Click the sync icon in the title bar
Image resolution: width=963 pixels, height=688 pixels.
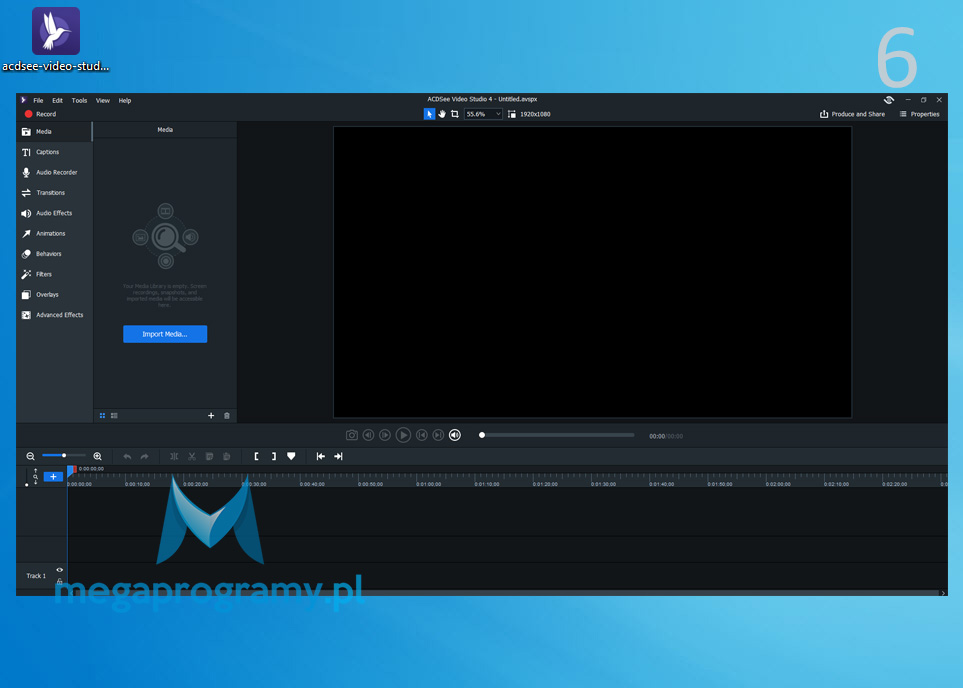[x=888, y=100]
